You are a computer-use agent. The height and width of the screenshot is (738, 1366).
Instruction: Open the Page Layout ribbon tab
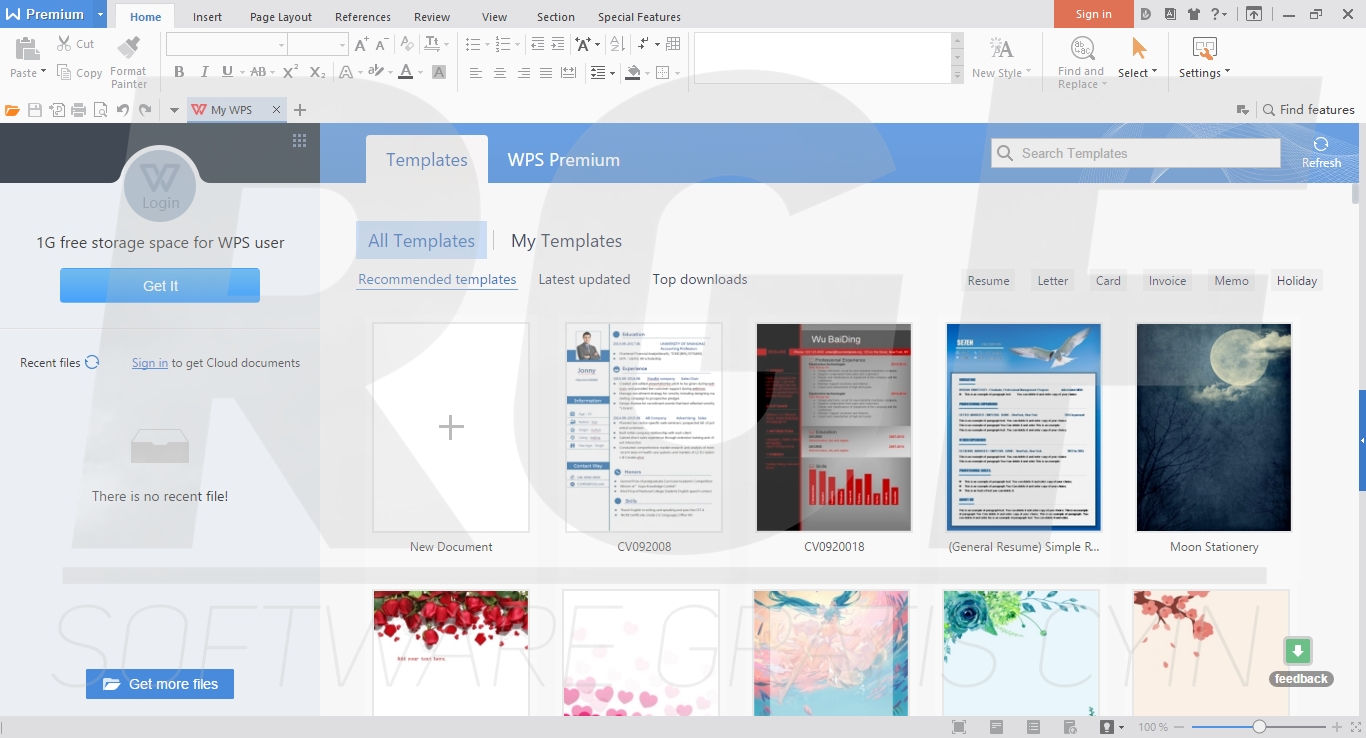pos(281,17)
